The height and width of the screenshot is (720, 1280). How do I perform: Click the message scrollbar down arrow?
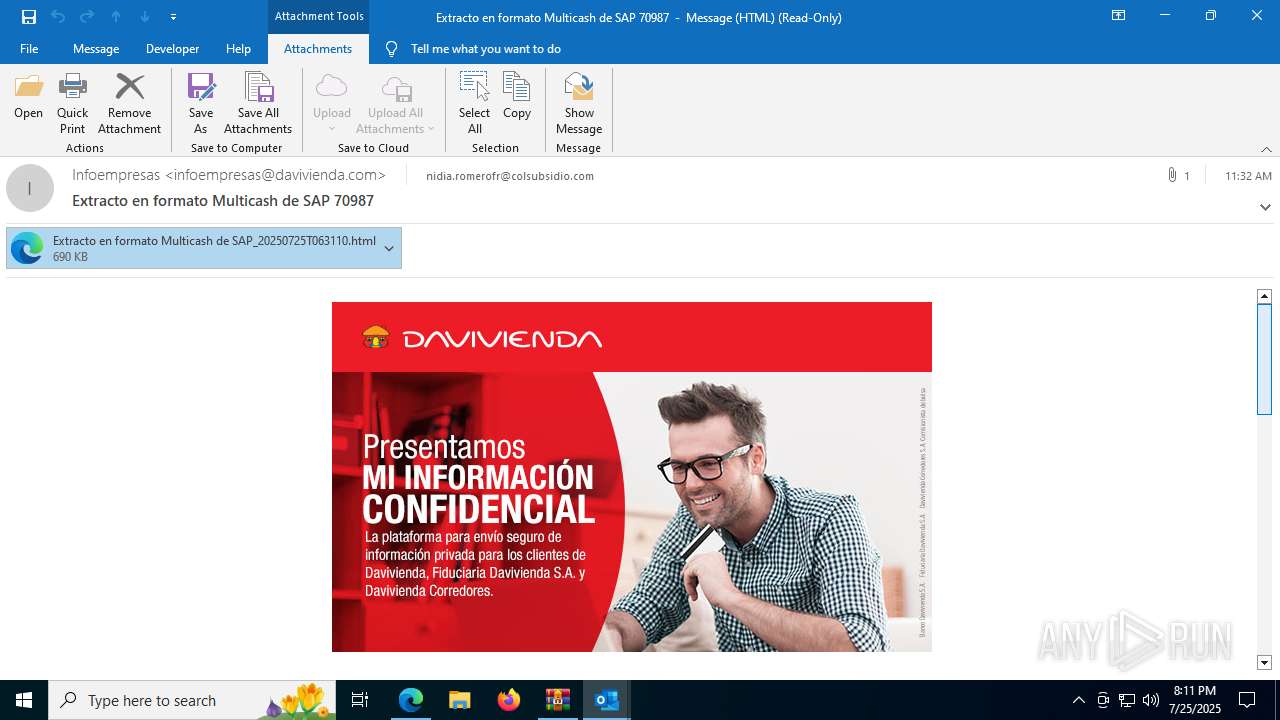tap(1264, 663)
